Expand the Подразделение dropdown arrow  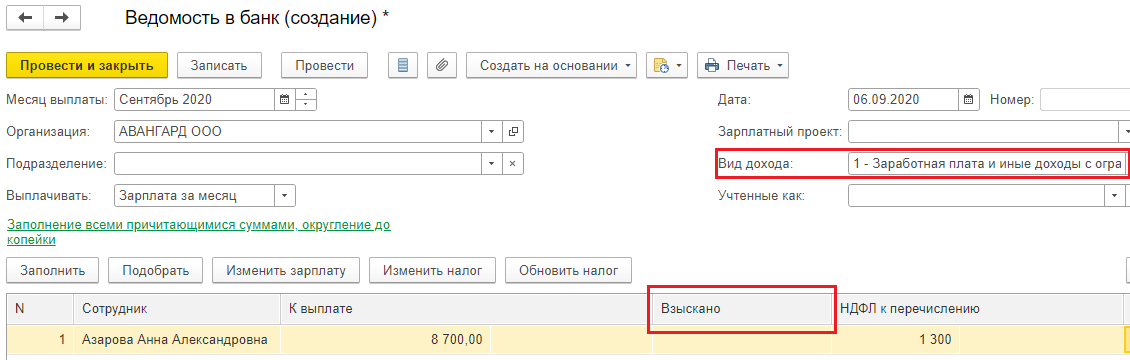[491, 163]
